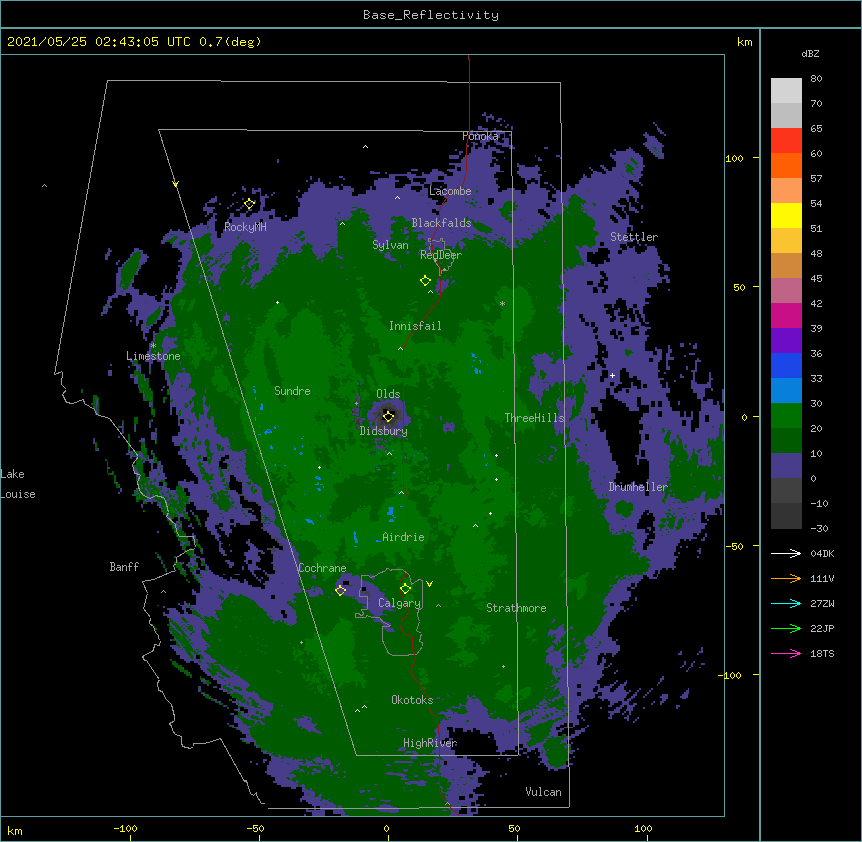Click the Calgary city label
This screenshot has width=862, height=842.
400,603
